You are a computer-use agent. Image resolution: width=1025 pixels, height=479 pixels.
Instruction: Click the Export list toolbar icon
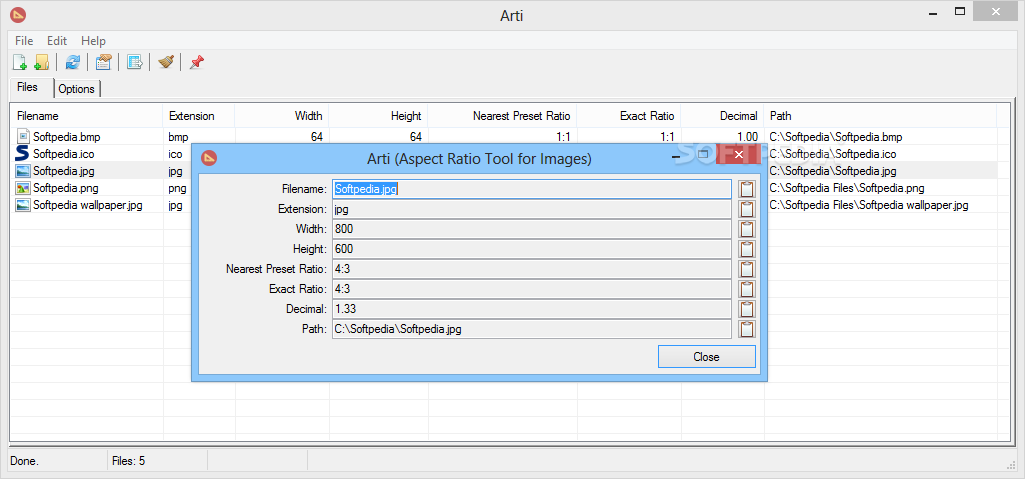(135, 62)
